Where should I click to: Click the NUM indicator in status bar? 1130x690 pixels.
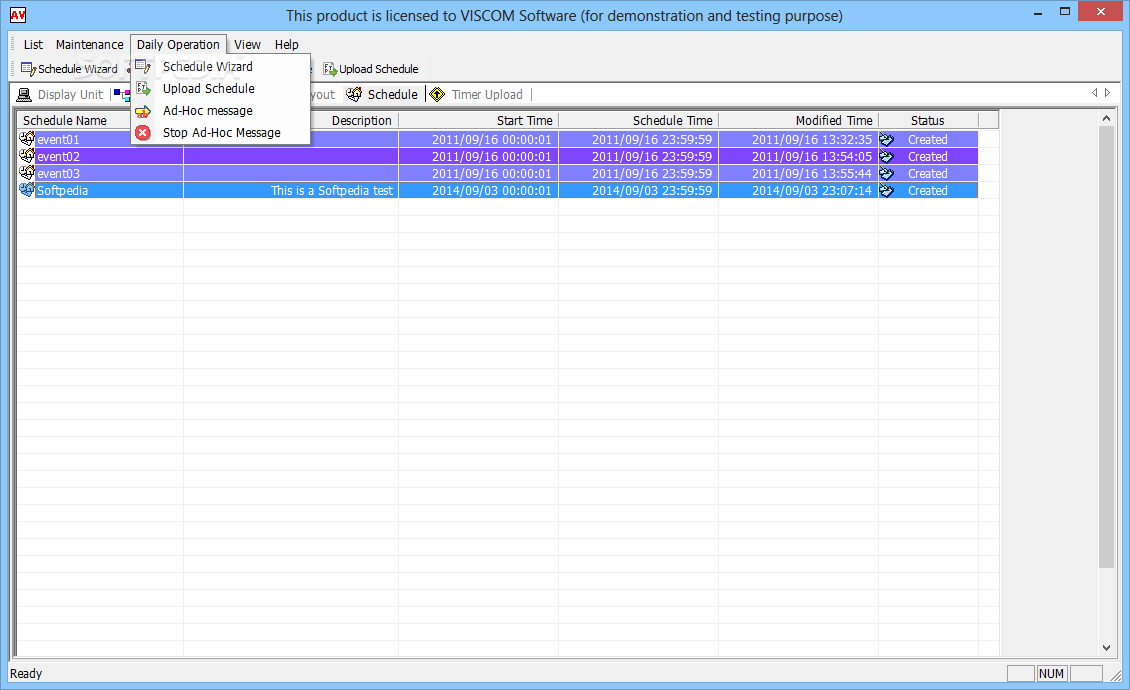point(1051,673)
